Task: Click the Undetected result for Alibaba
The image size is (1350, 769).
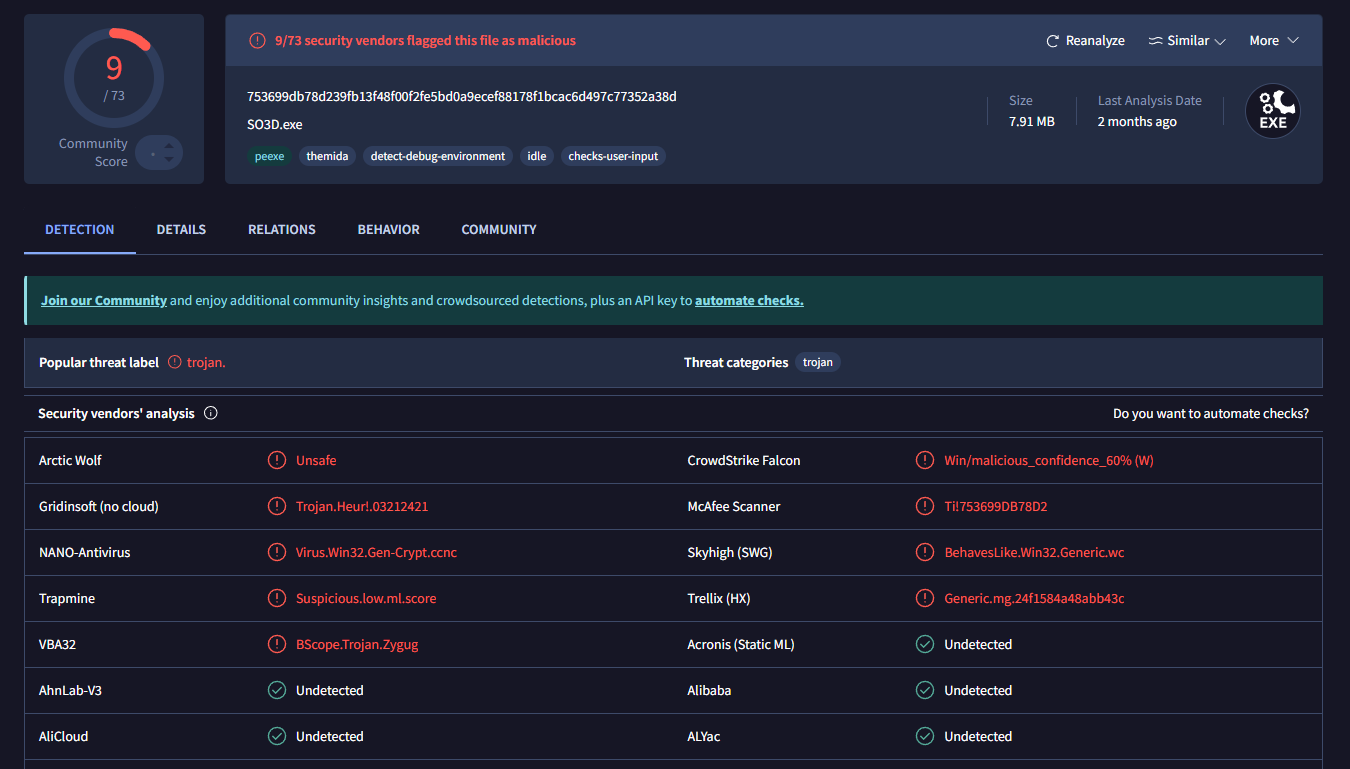Action: [978, 690]
